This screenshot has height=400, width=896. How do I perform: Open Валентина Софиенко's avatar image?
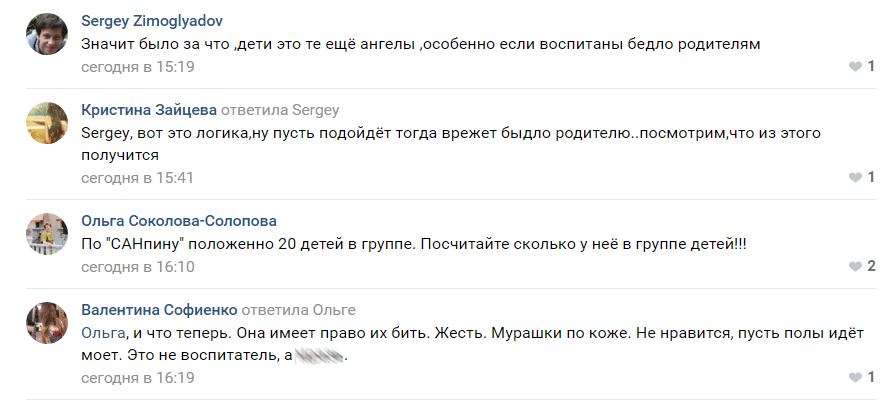click(x=46, y=322)
